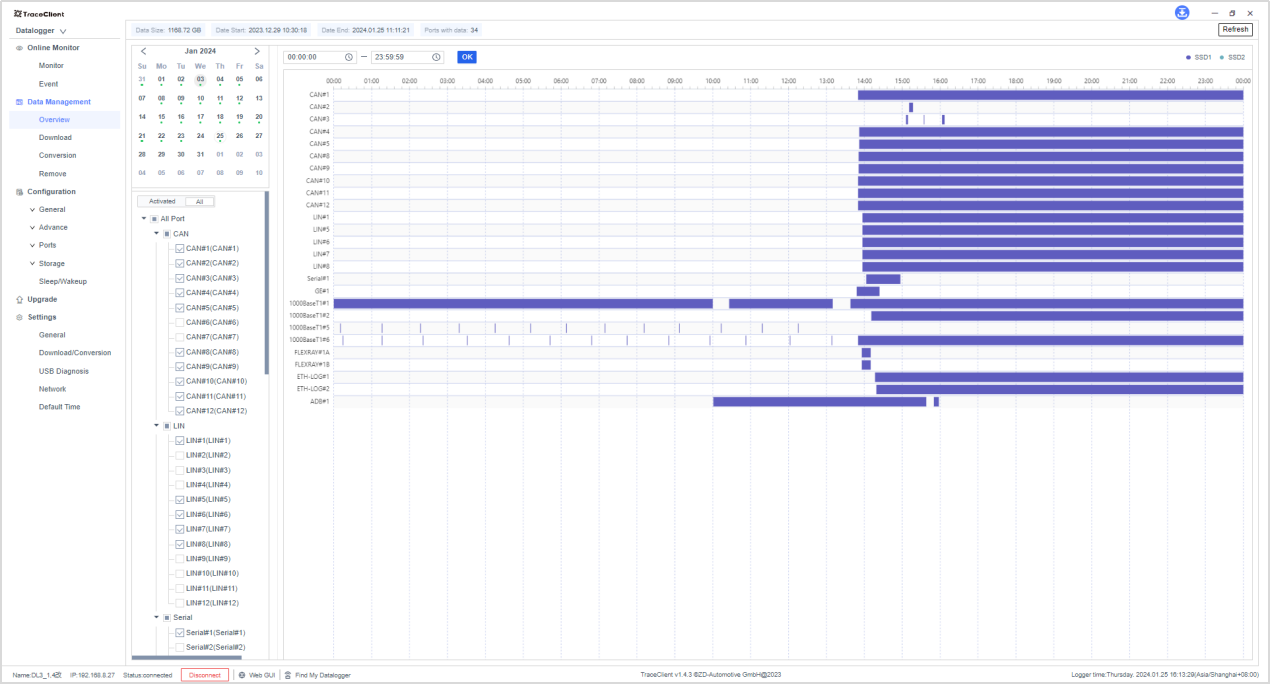
Task: Click Find My Datalogger icon
Action: 289,675
